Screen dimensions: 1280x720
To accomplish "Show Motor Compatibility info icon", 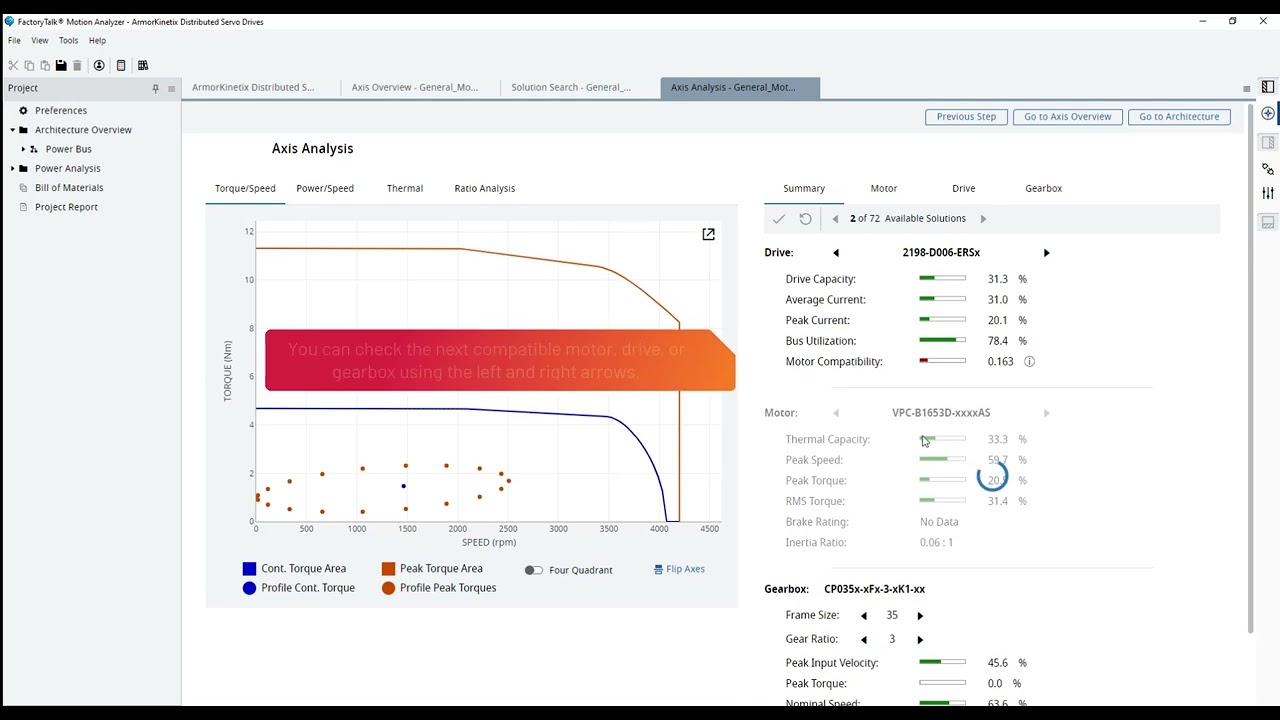I will pyautogui.click(x=1029, y=361).
